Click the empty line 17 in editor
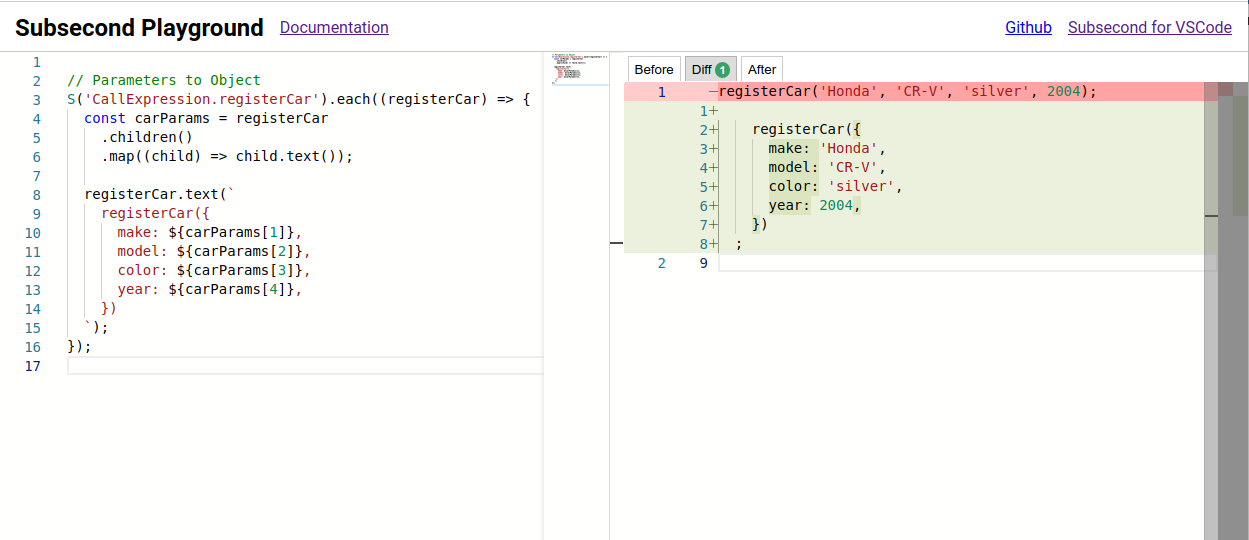This screenshot has width=1249, height=540. [305, 366]
